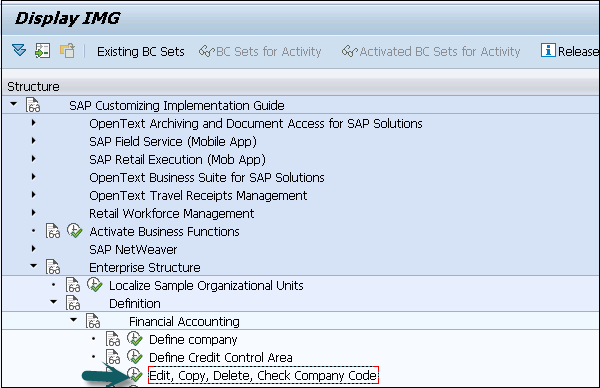The height and width of the screenshot is (388, 600).
Task: Select Edit, Copy, Delete, Check Company Code text
Action: tap(263, 375)
